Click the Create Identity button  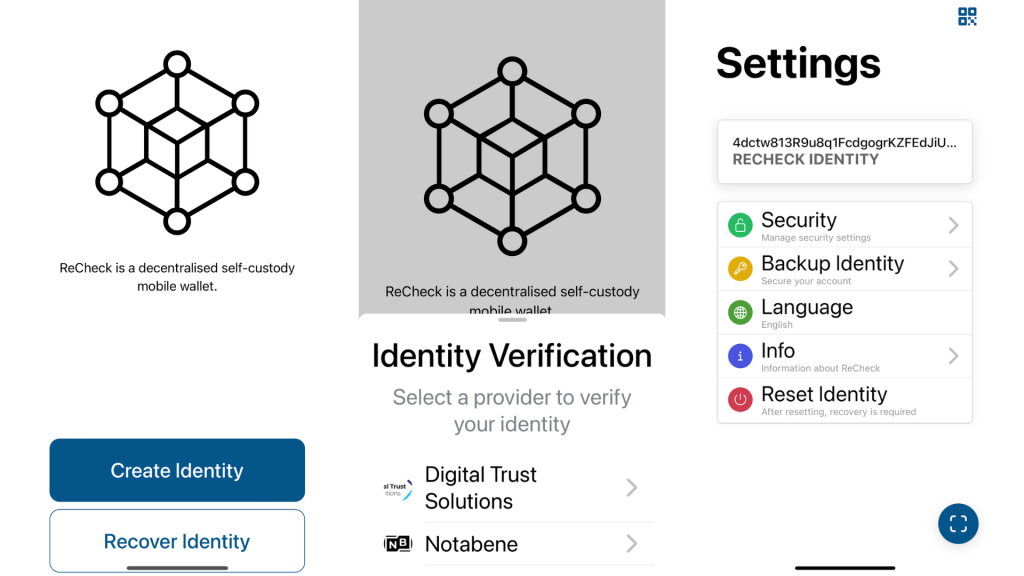click(176, 470)
